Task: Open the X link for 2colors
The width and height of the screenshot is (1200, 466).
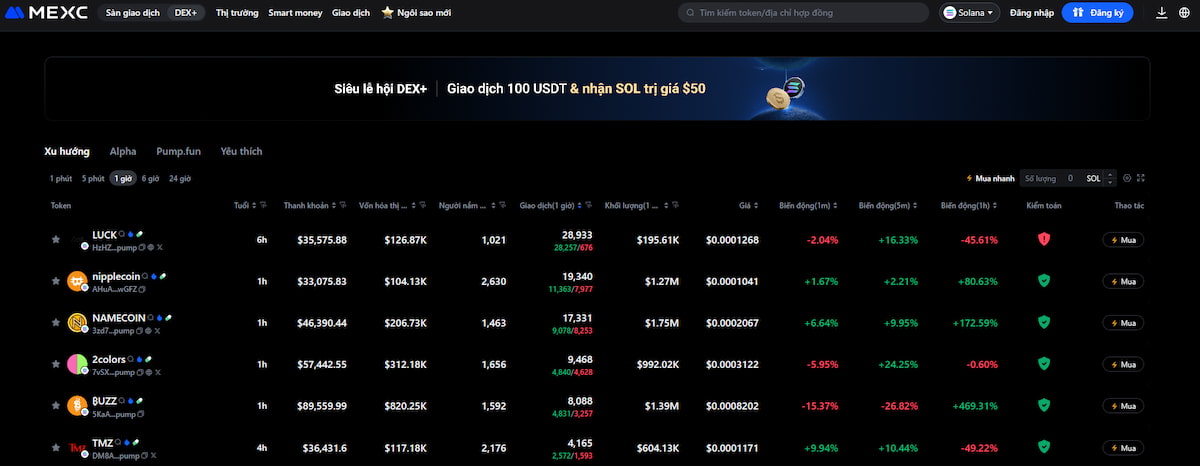Action: (158, 371)
